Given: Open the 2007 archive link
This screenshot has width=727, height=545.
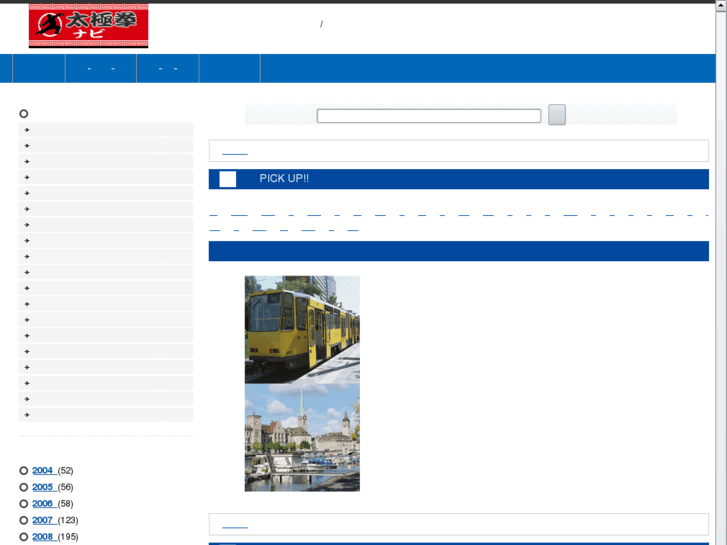Looking at the screenshot, I should (44, 520).
